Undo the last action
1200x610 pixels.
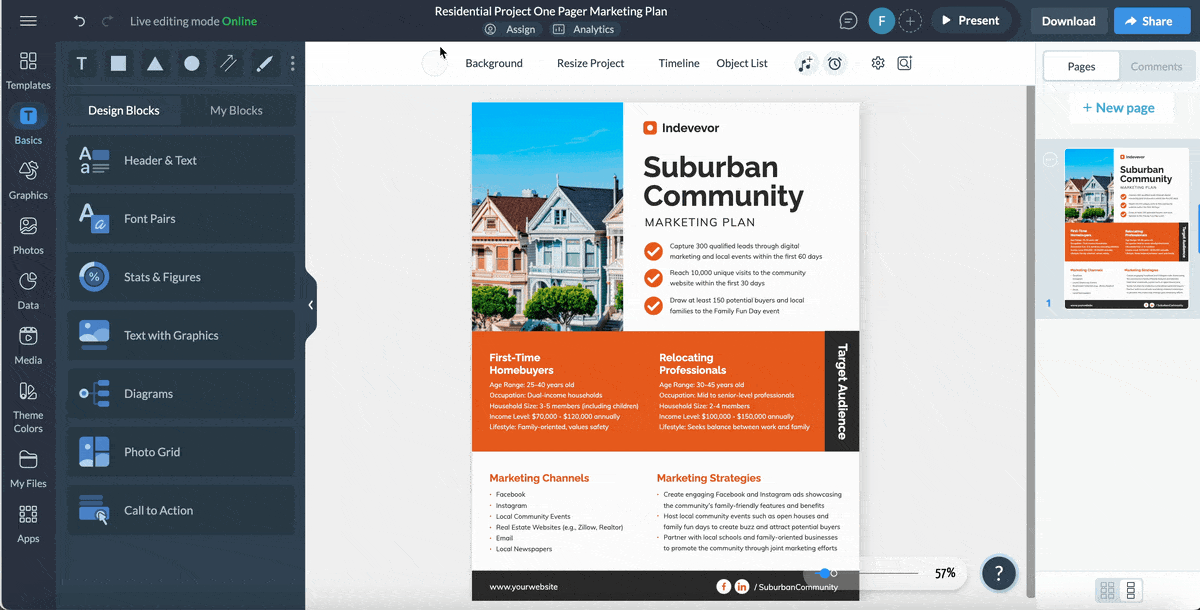tap(79, 21)
